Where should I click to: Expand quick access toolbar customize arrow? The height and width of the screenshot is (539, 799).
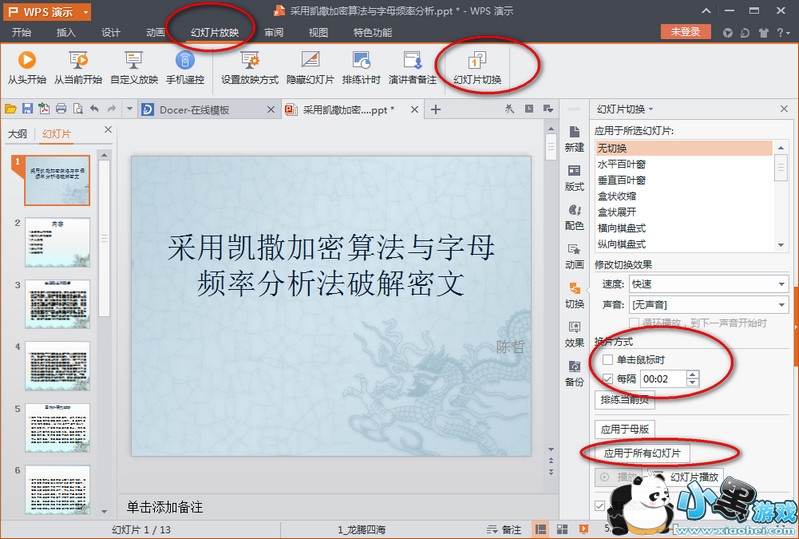coord(129,109)
